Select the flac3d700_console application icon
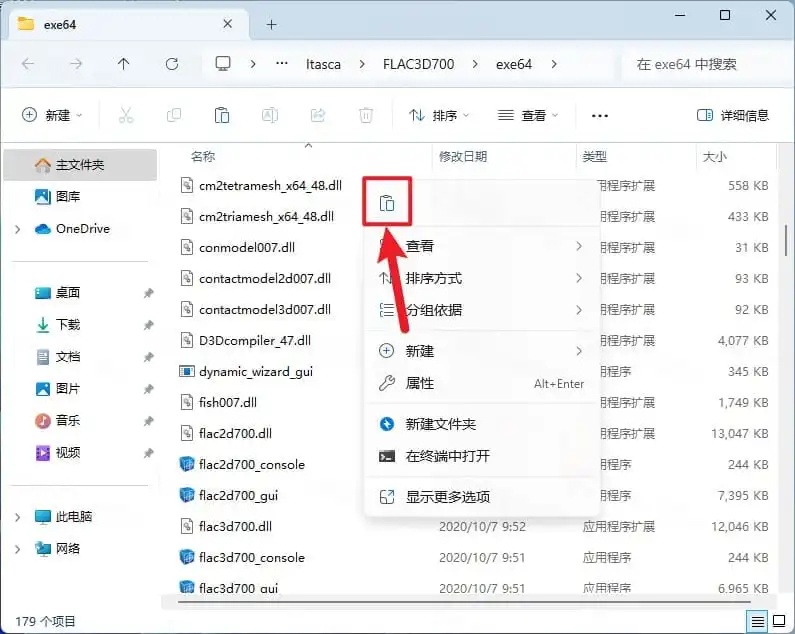The image size is (795, 634). pos(187,557)
